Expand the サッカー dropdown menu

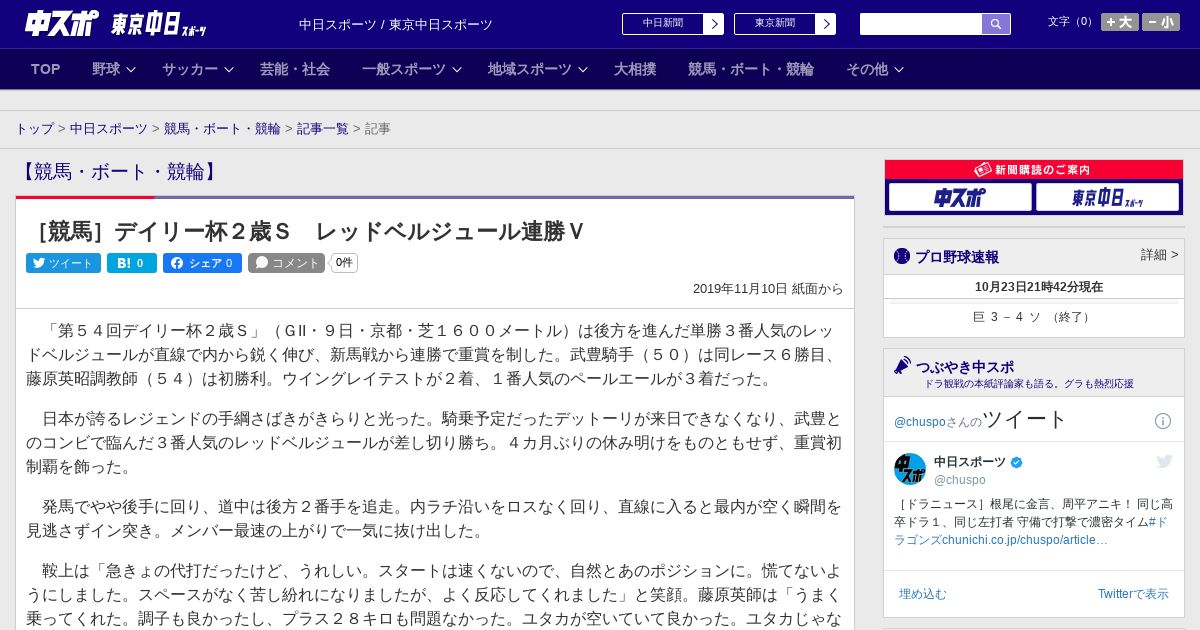(198, 69)
